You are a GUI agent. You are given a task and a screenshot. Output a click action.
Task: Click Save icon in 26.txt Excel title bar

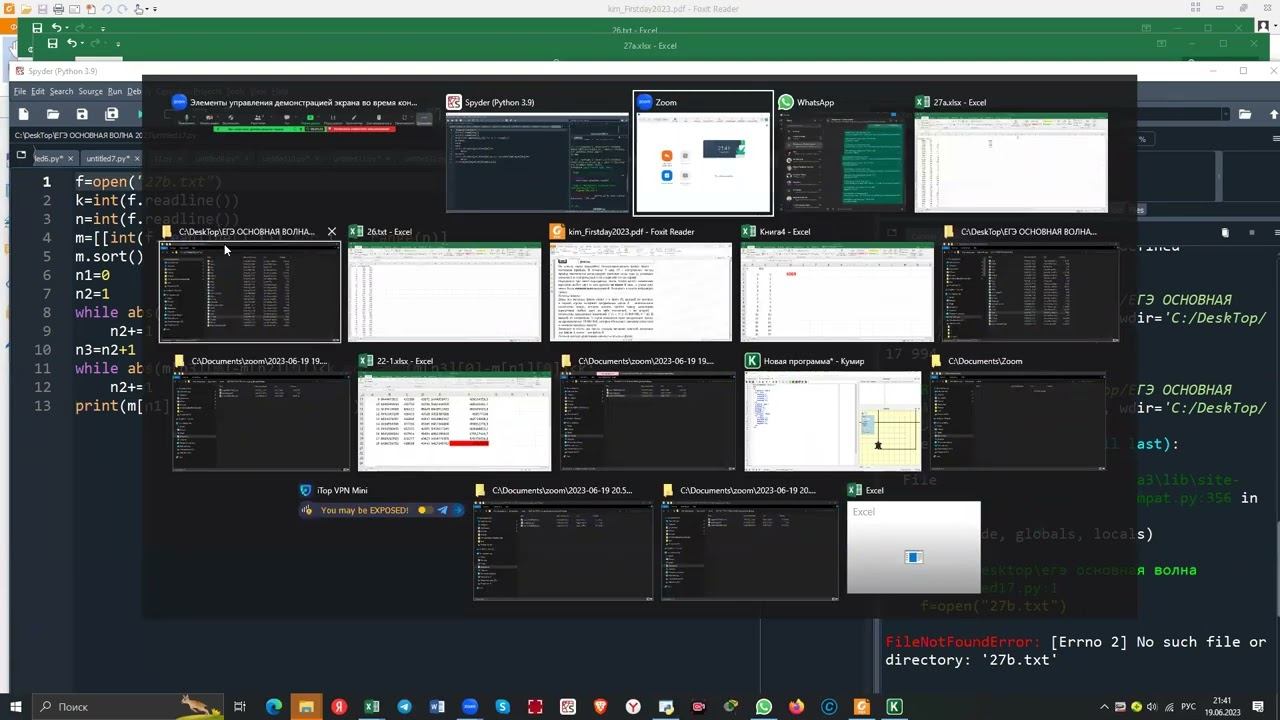37,28
